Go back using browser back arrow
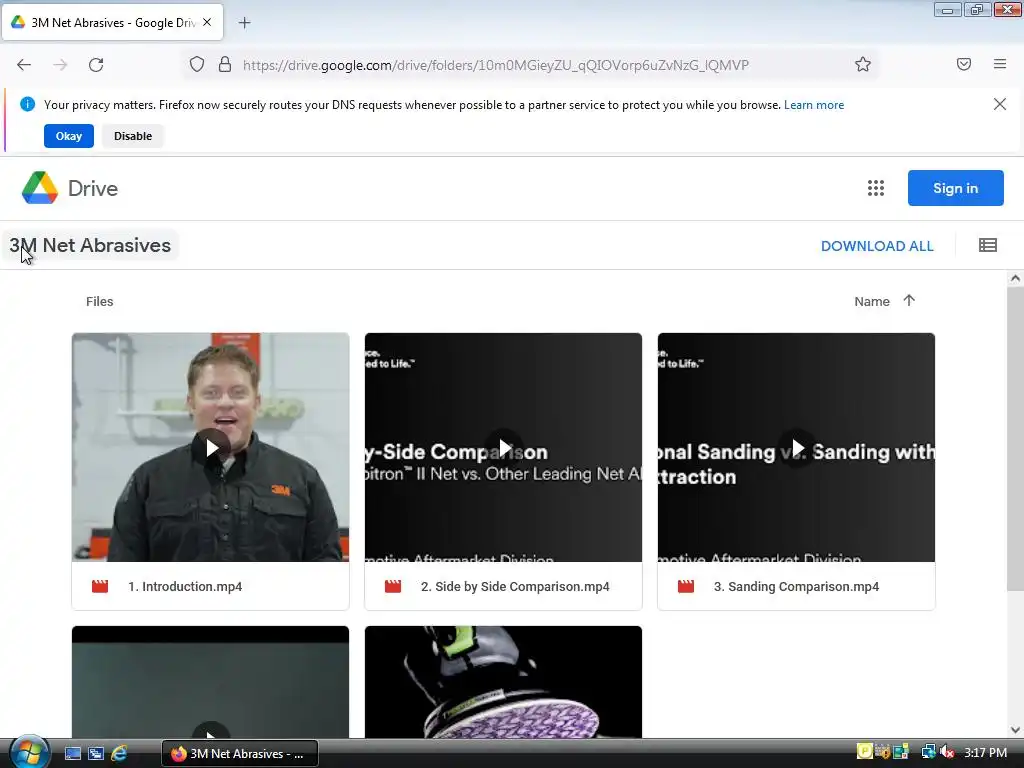Image resolution: width=1024 pixels, height=768 pixels. click(x=24, y=65)
